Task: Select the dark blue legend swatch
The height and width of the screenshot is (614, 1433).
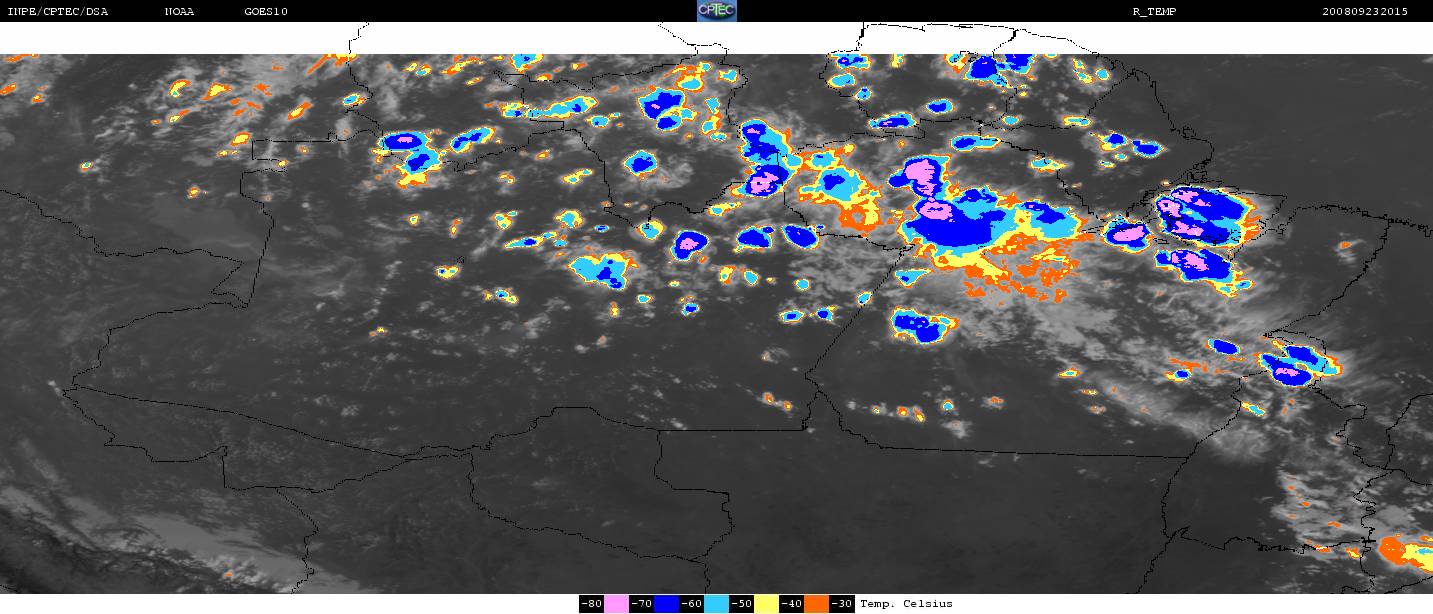Action: (x=666, y=604)
